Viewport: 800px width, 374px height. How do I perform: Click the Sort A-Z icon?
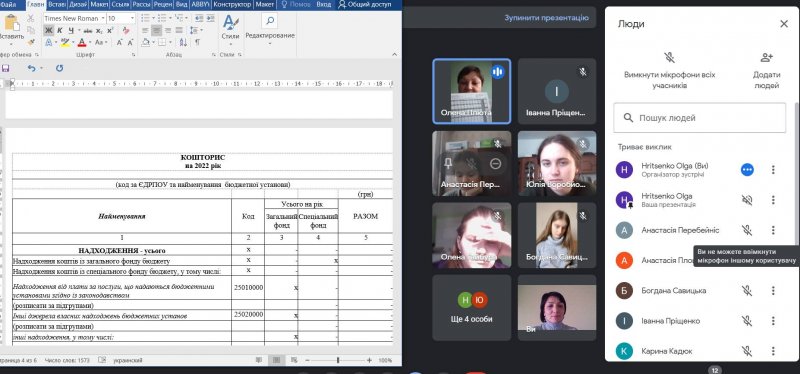[x=183, y=42]
